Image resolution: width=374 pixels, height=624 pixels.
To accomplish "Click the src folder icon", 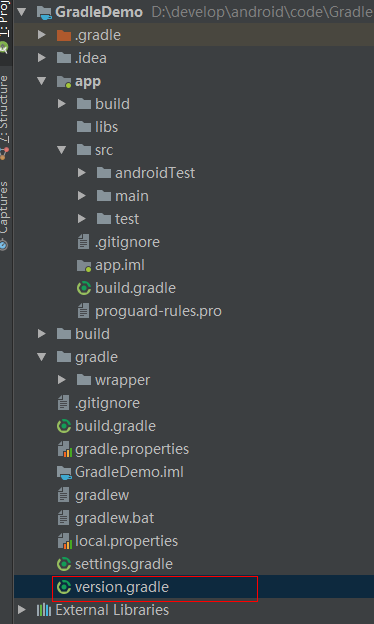I will tap(84, 150).
